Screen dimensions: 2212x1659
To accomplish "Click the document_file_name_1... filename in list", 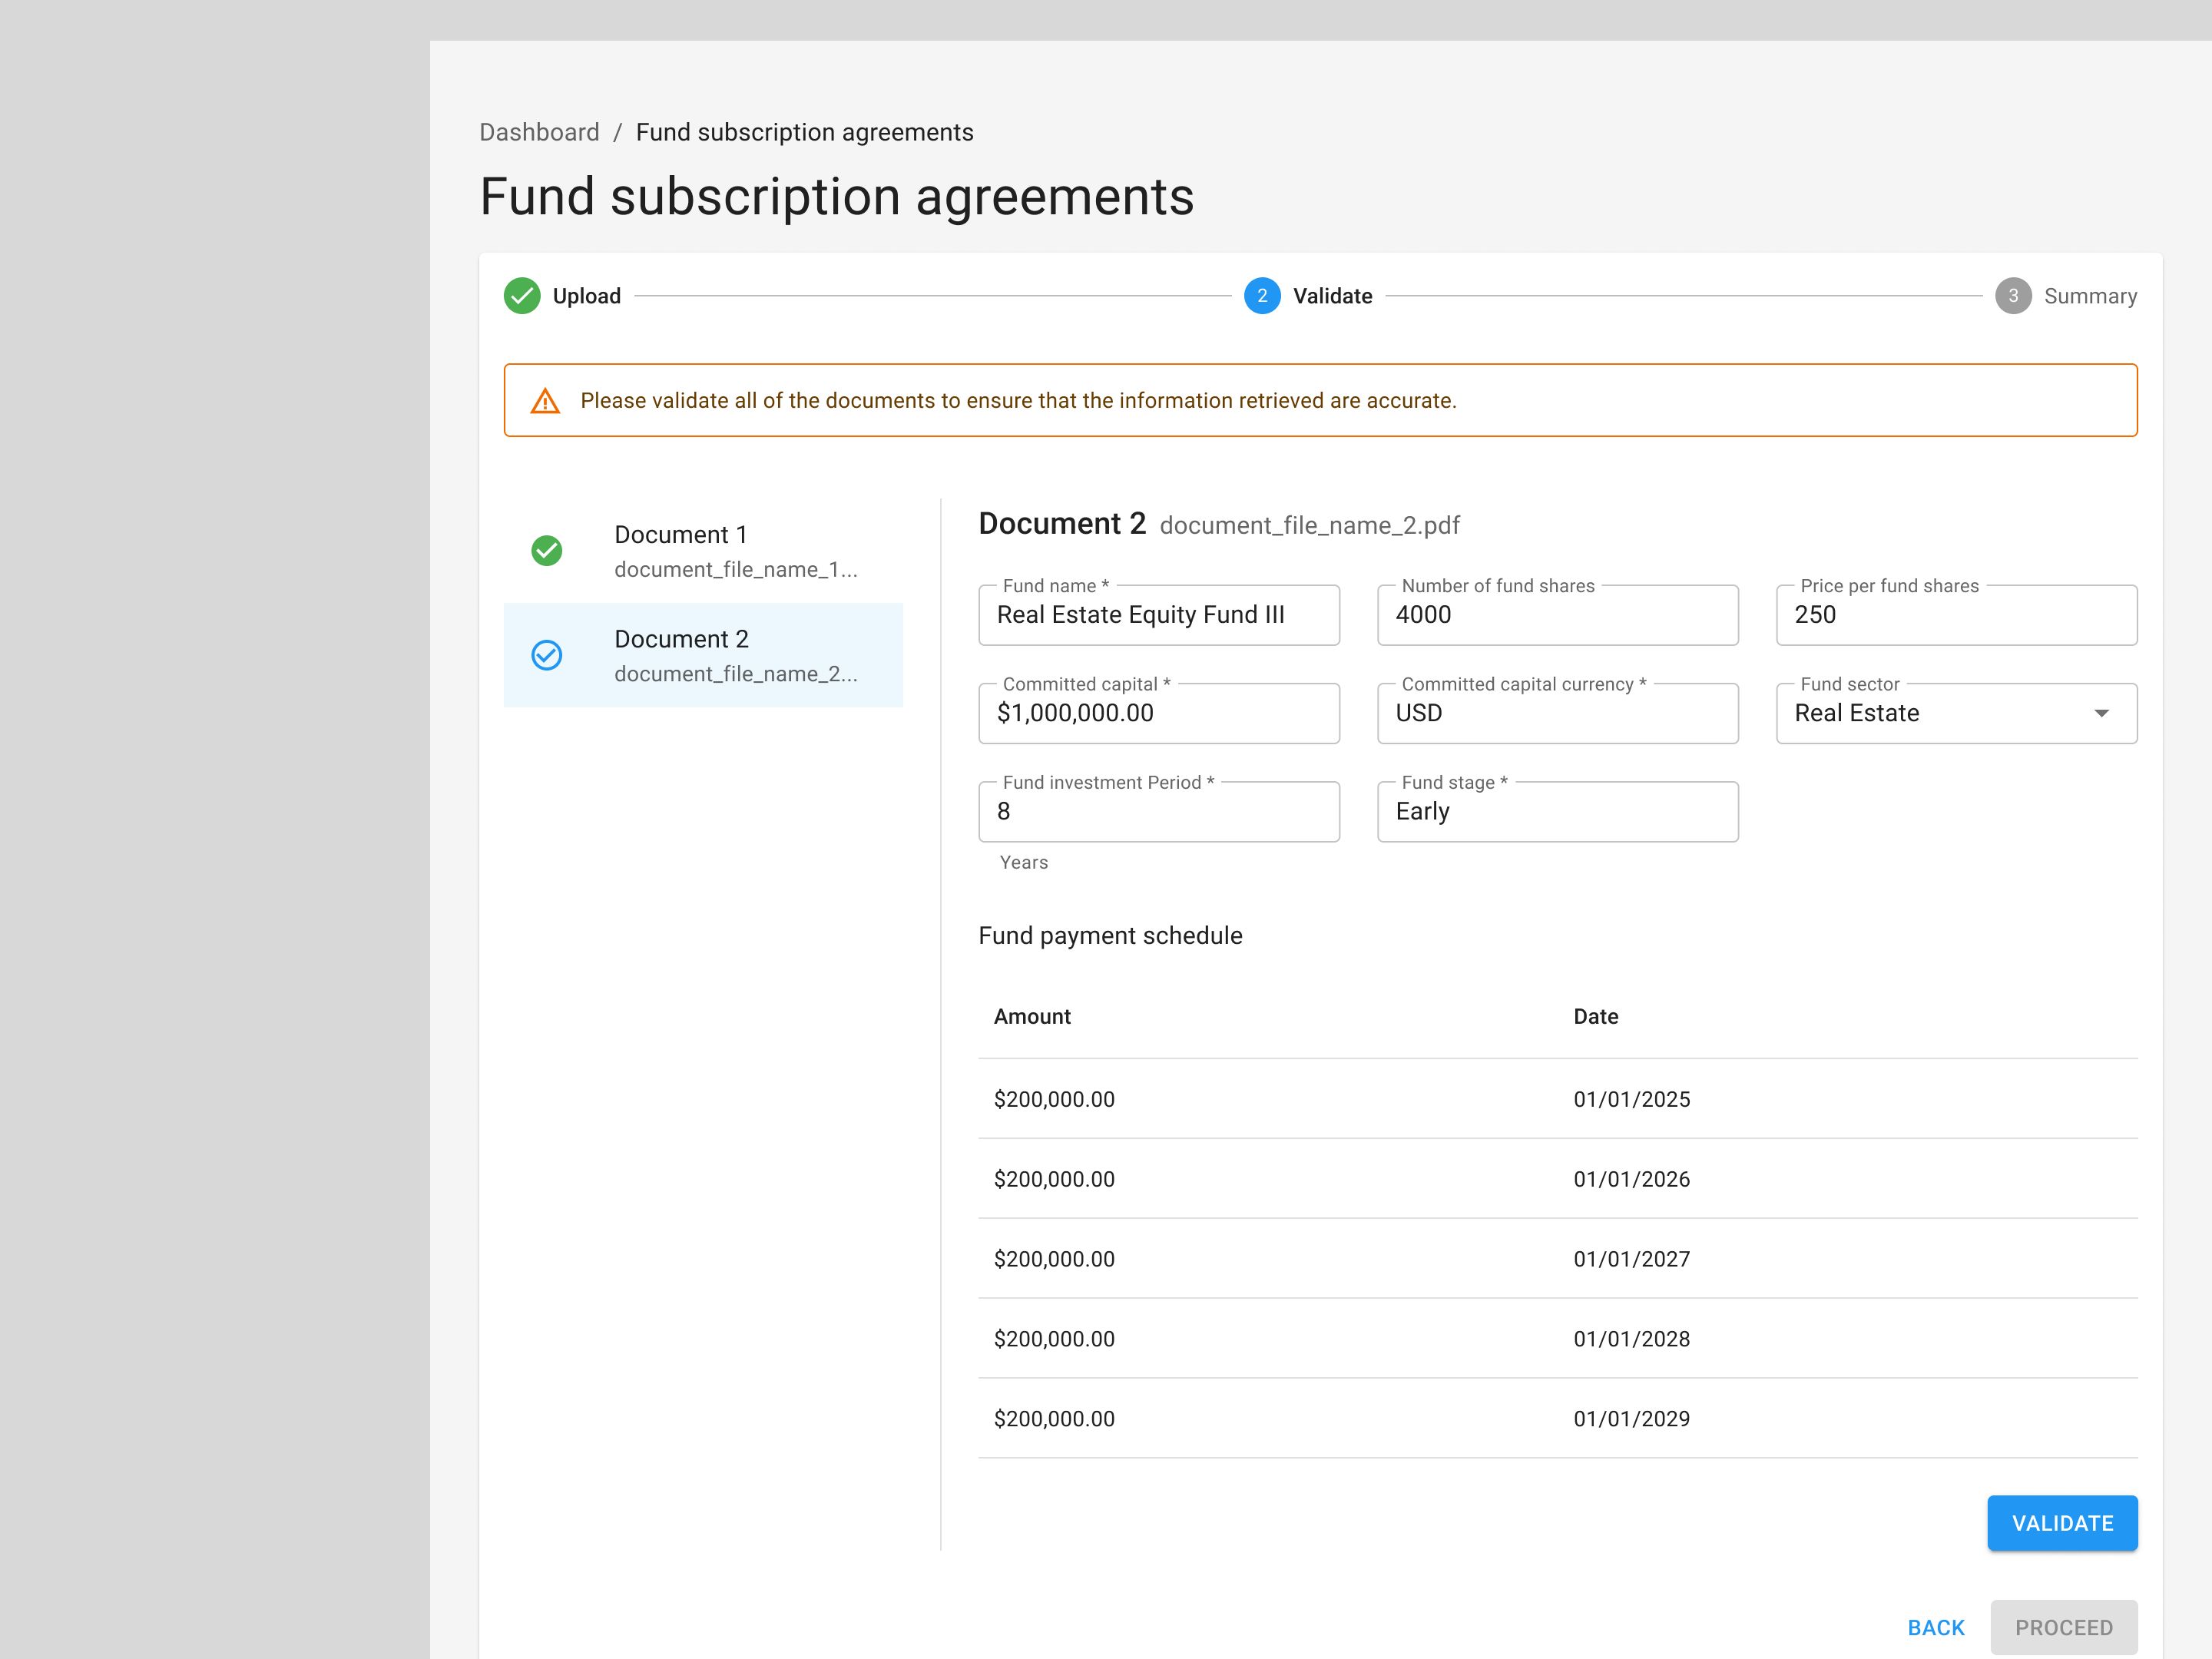I will 736,570.
